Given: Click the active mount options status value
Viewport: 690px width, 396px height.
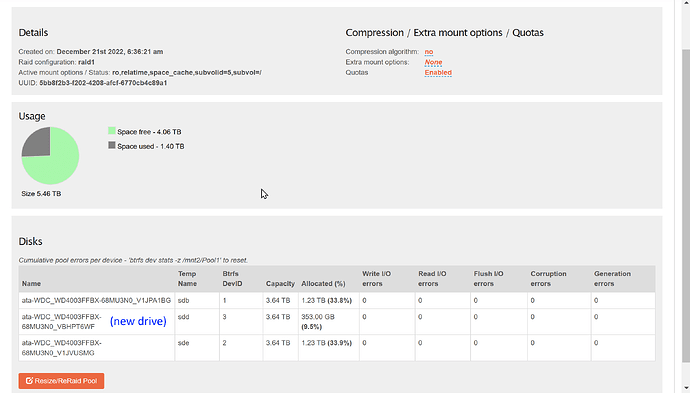Looking at the screenshot, I should coord(187,73).
